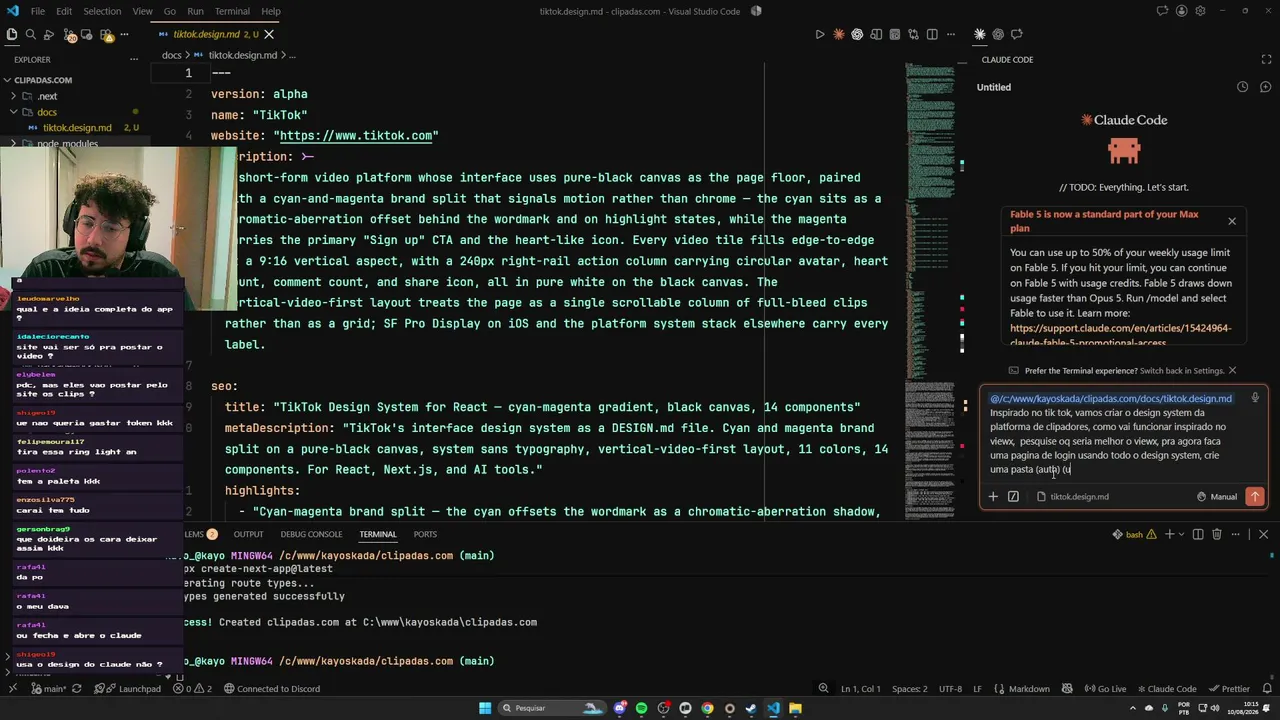Change indentation via Spaces: 2
1280x720 pixels.
(910, 688)
